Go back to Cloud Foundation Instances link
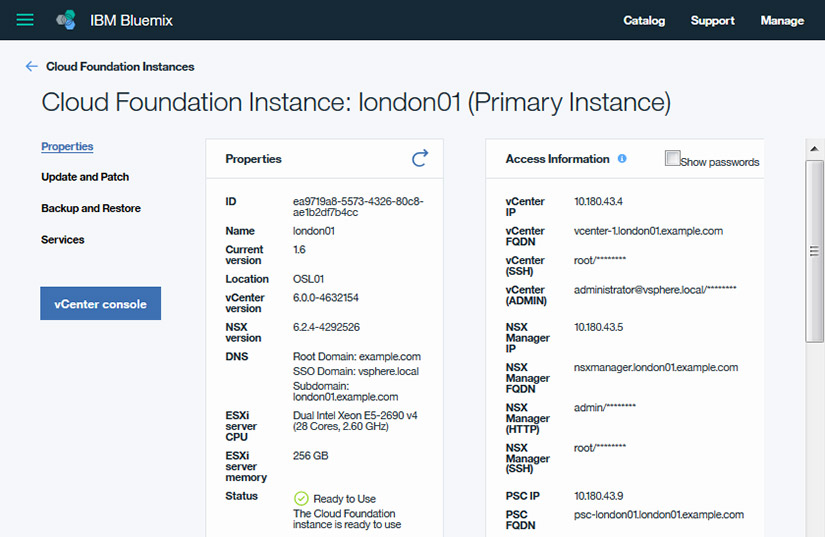Screen dimensions: 825x537 tap(120, 66)
